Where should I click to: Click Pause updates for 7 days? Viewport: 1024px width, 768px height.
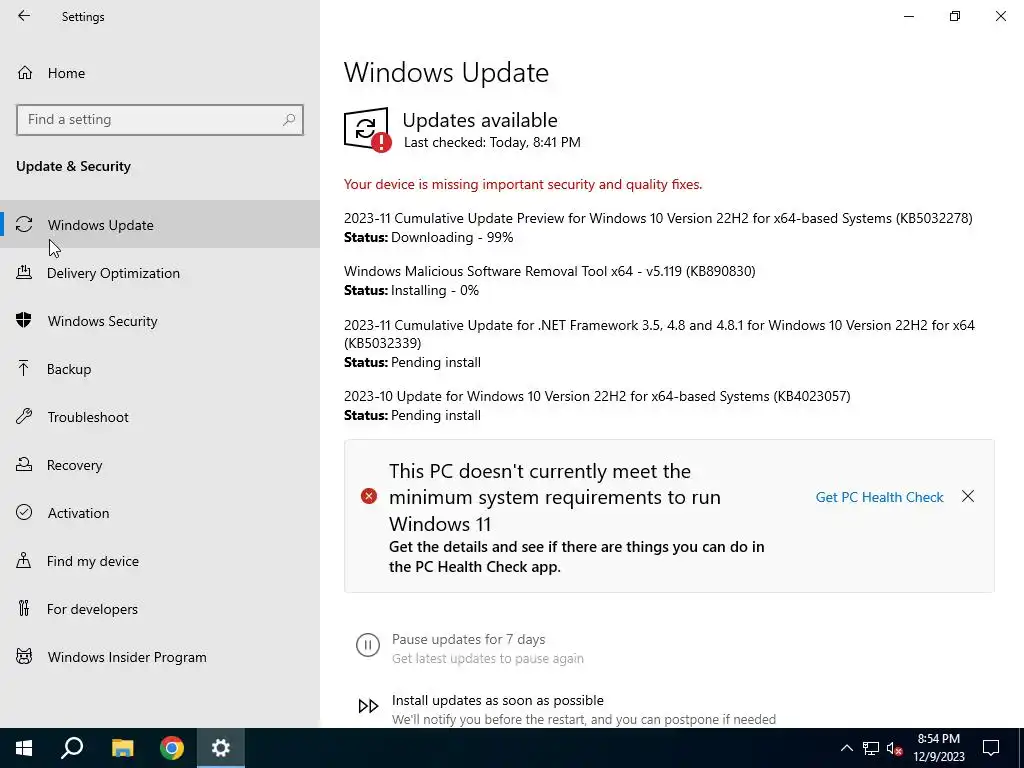[x=468, y=639]
